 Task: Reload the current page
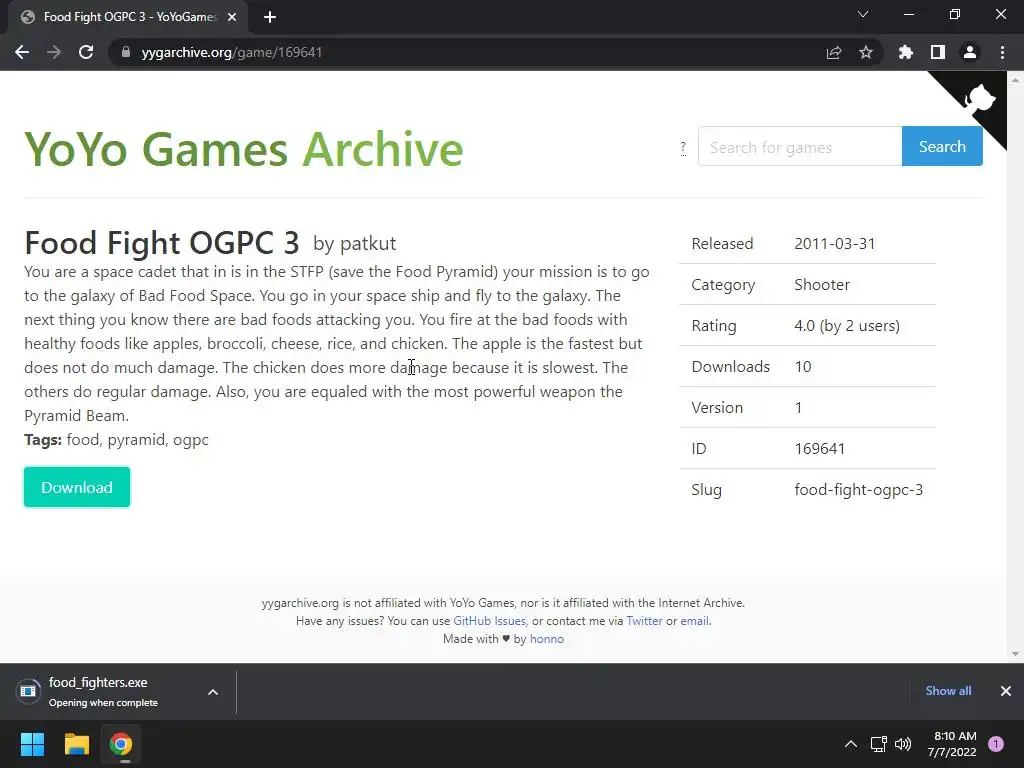(86, 52)
